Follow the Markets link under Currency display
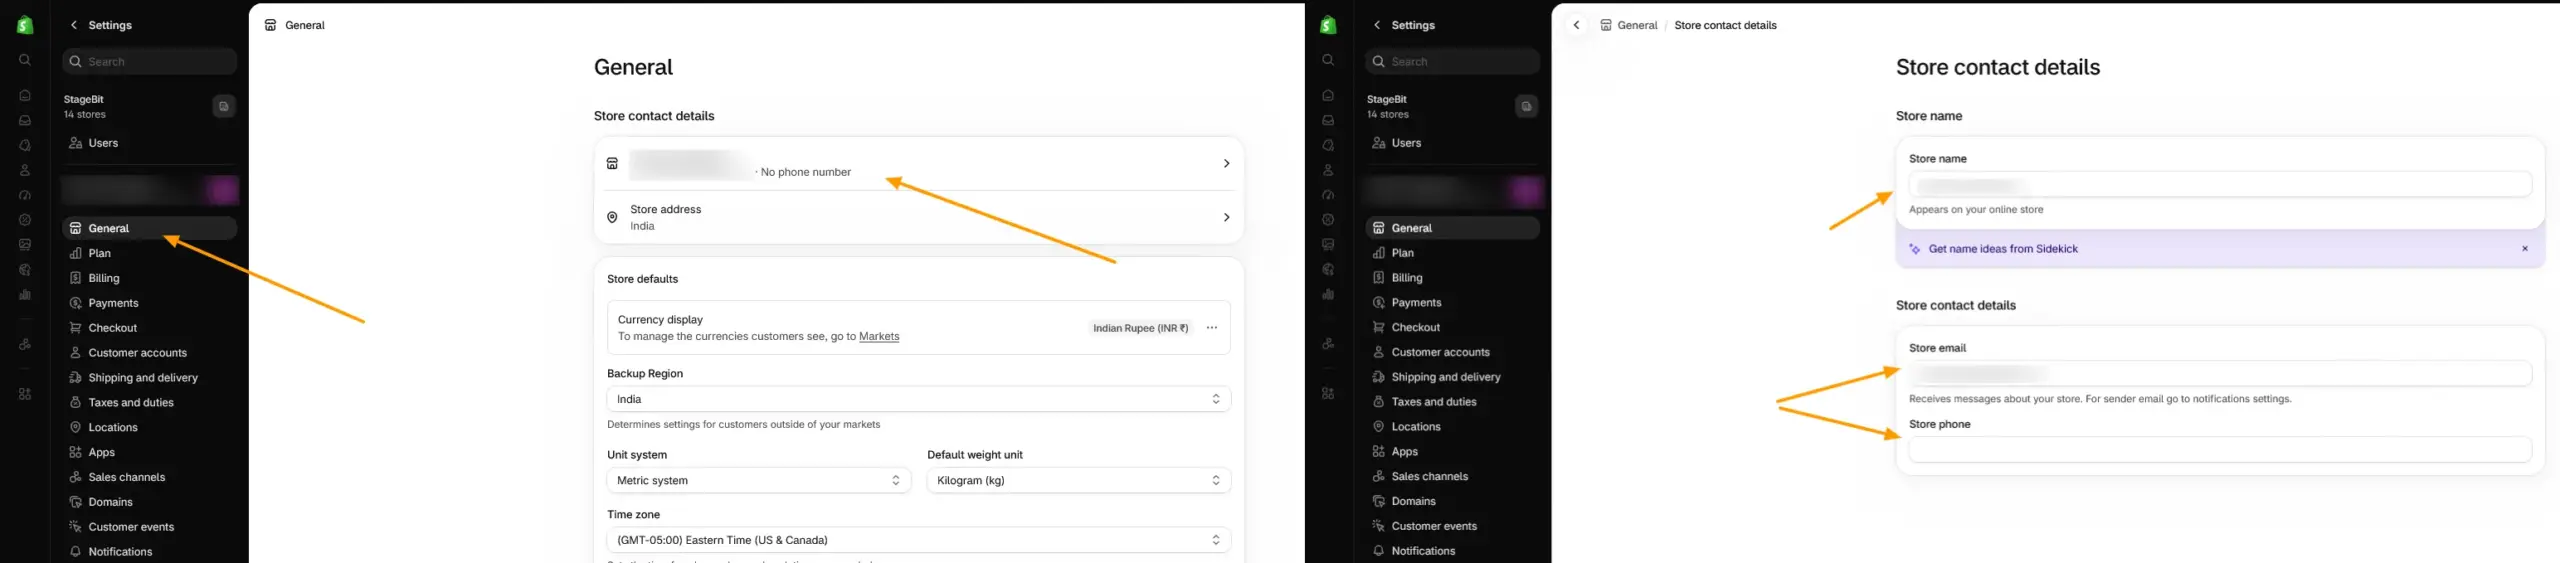The width and height of the screenshot is (2560, 563). click(x=879, y=337)
